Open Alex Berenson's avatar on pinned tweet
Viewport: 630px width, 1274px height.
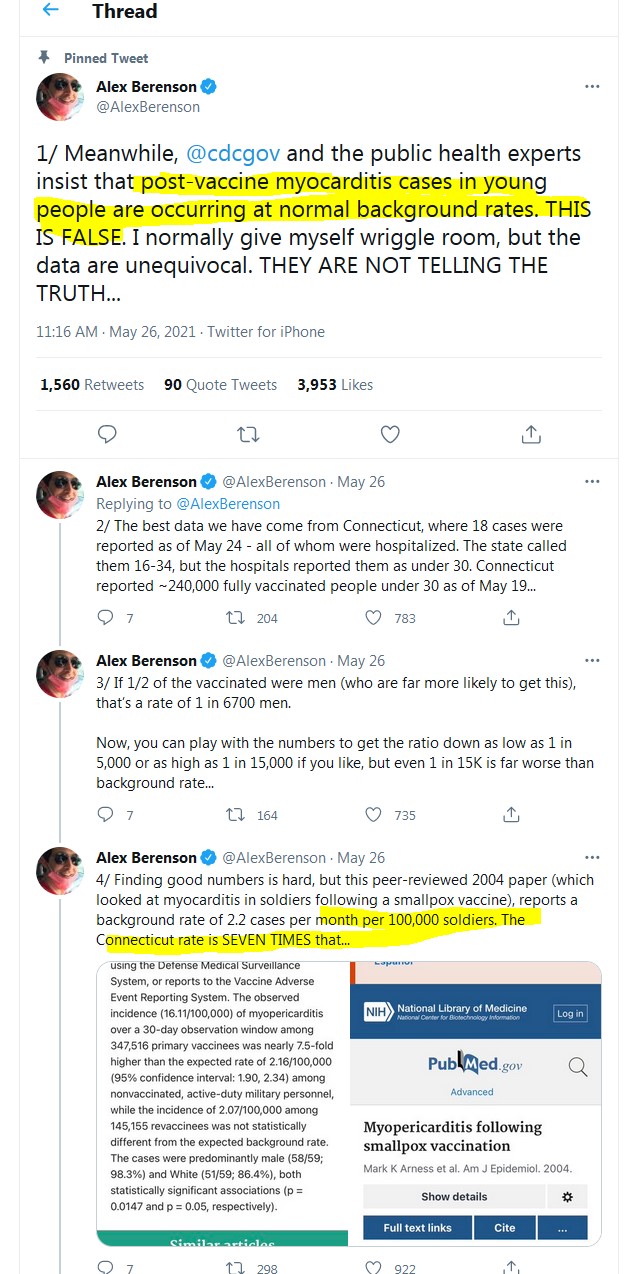[x=60, y=97]
